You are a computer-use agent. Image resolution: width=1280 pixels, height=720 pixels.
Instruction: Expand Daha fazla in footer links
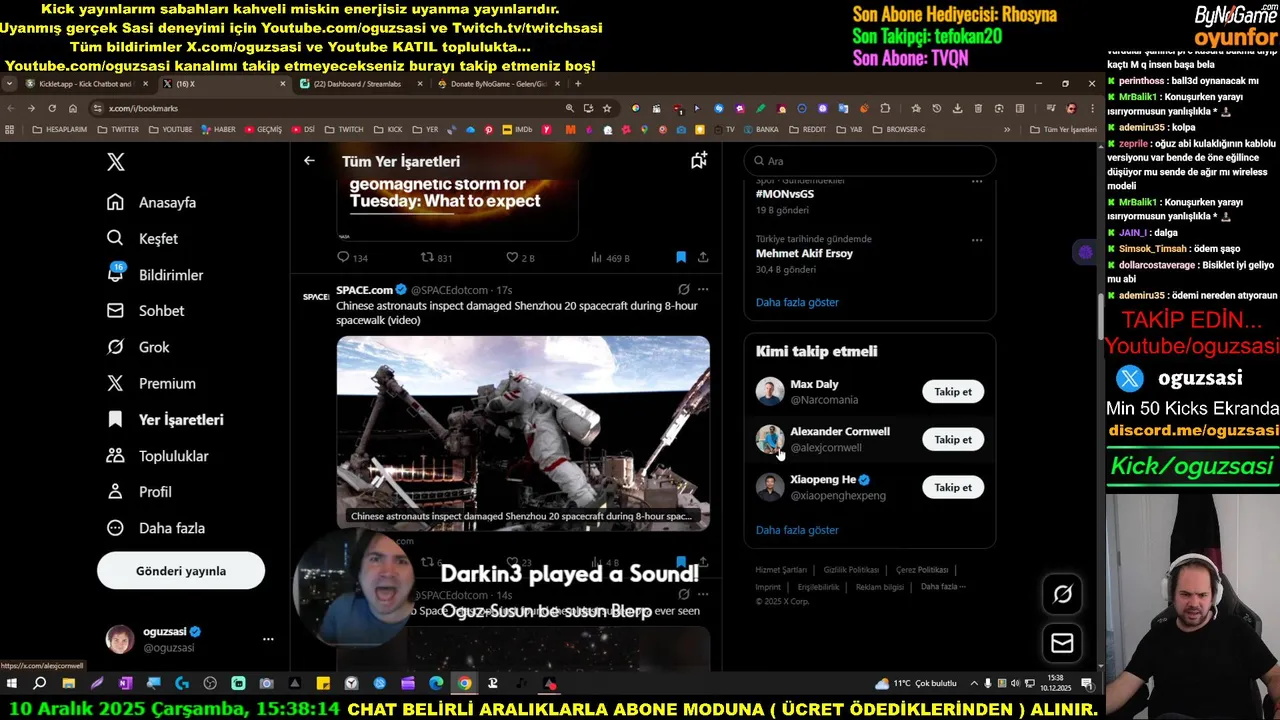click(x=943, y=587)
